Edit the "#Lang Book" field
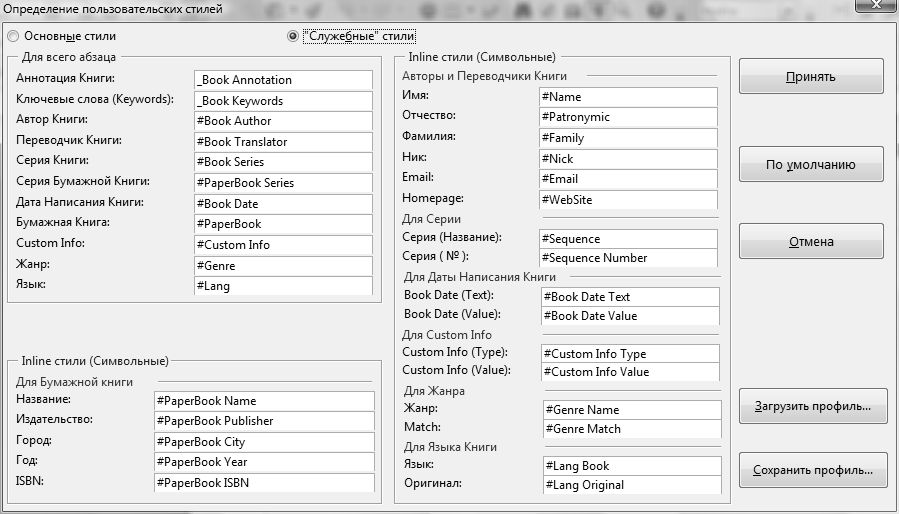 click(x=632, y=466)
